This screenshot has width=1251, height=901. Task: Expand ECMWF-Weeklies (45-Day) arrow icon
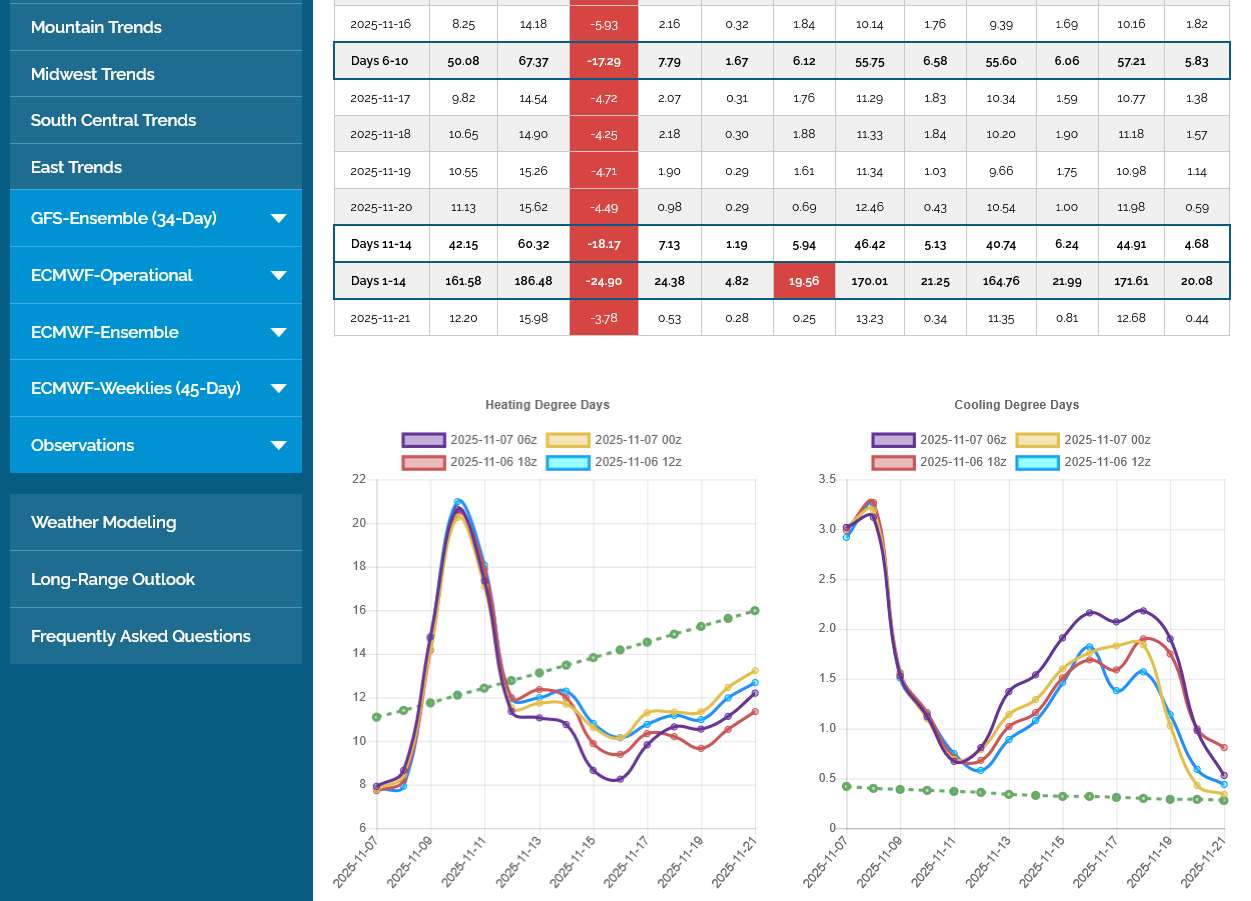pos(278,389)
